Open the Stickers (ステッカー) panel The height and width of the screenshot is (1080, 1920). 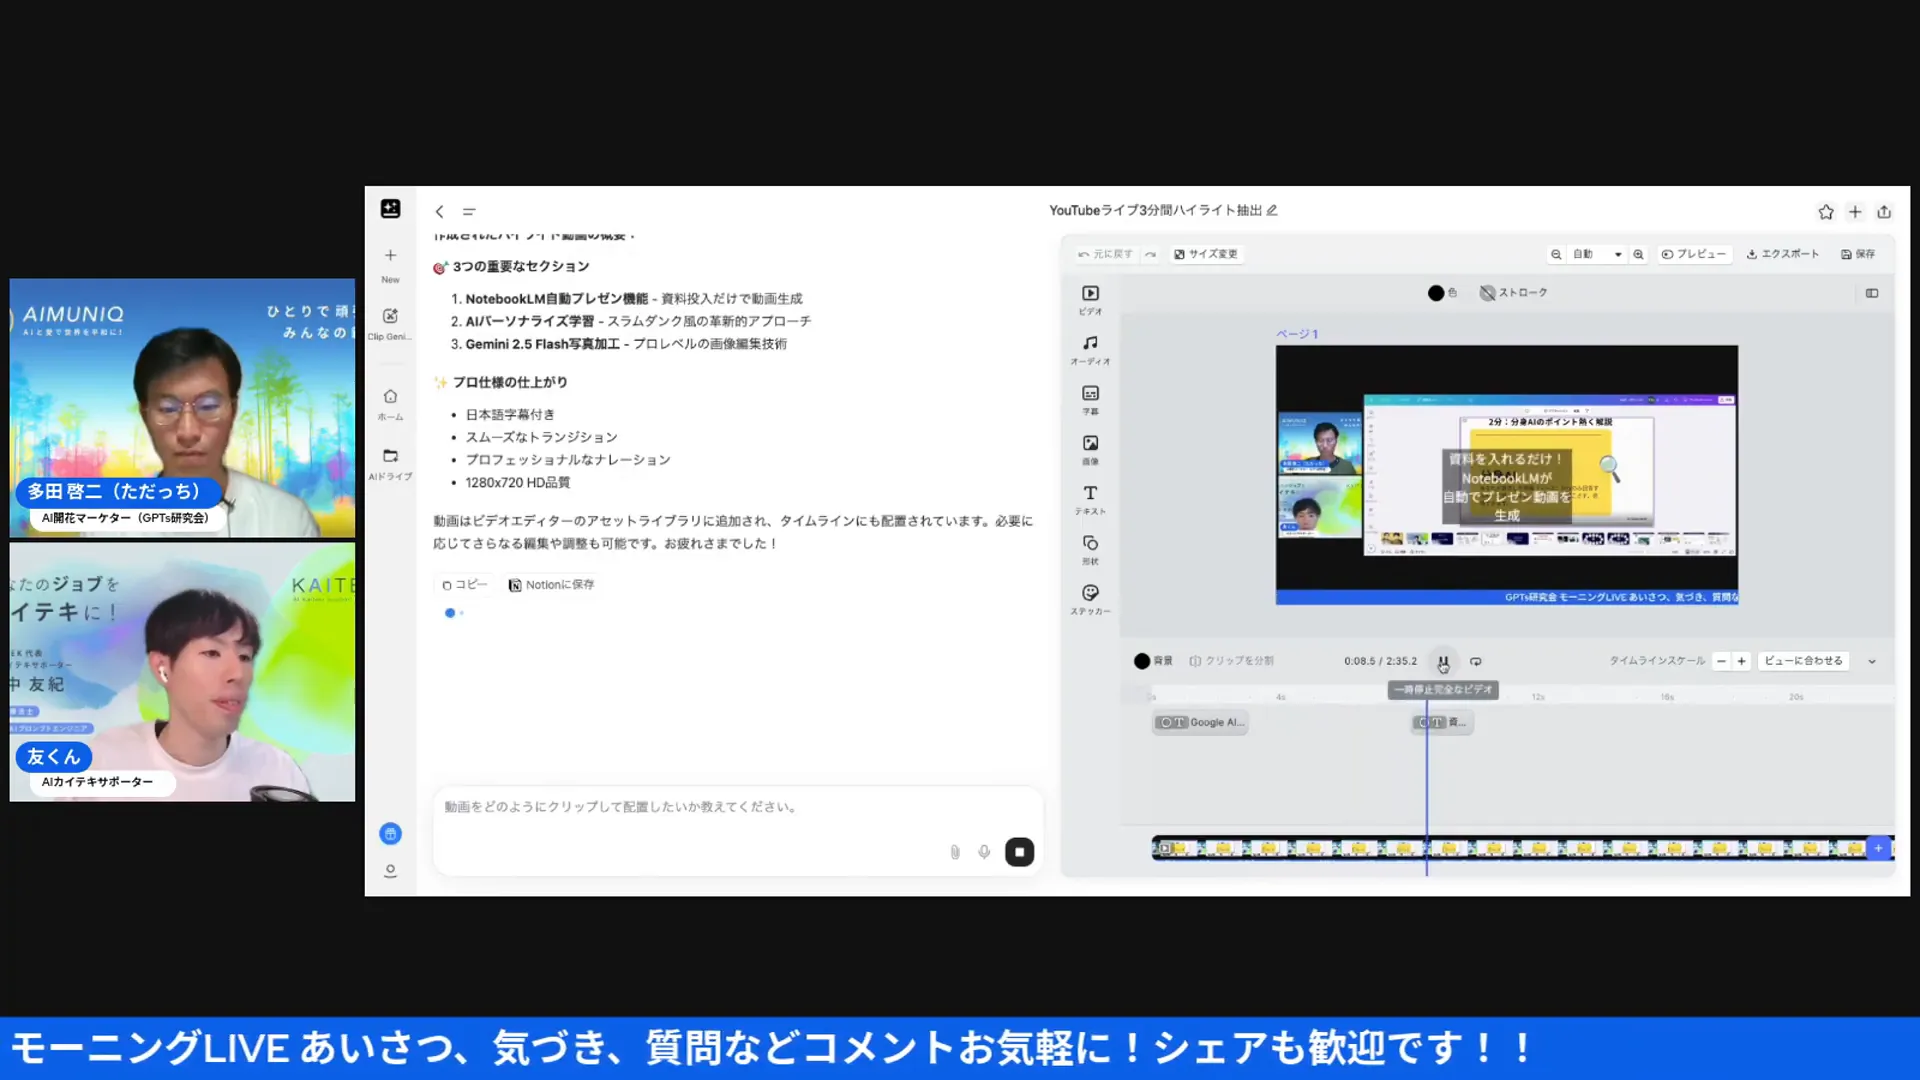[x=1090, y=600]
